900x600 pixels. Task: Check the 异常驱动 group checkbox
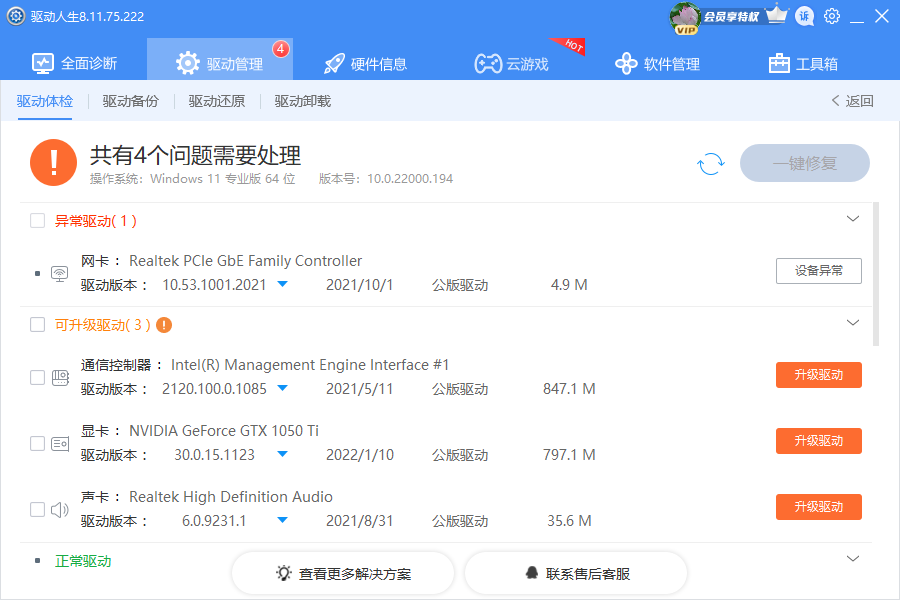pos(37,220)
